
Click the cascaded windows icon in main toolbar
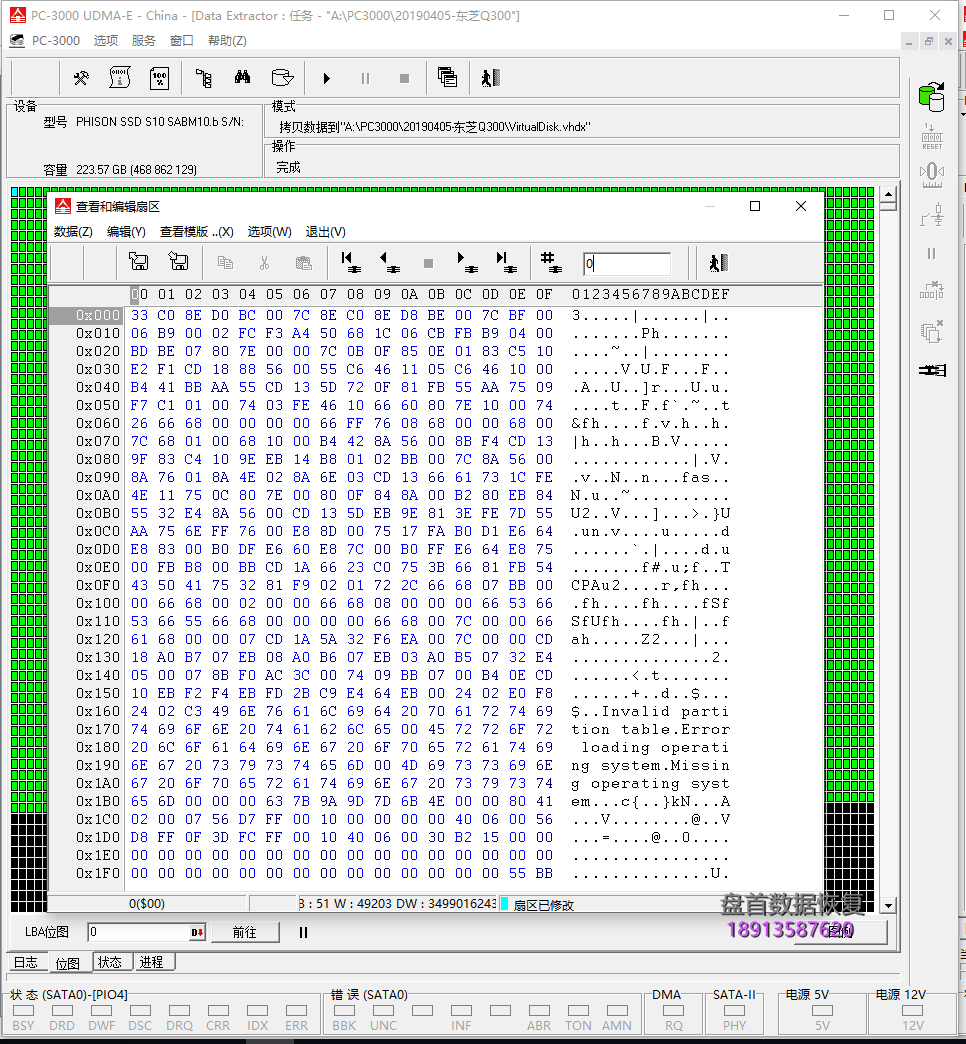447,78
